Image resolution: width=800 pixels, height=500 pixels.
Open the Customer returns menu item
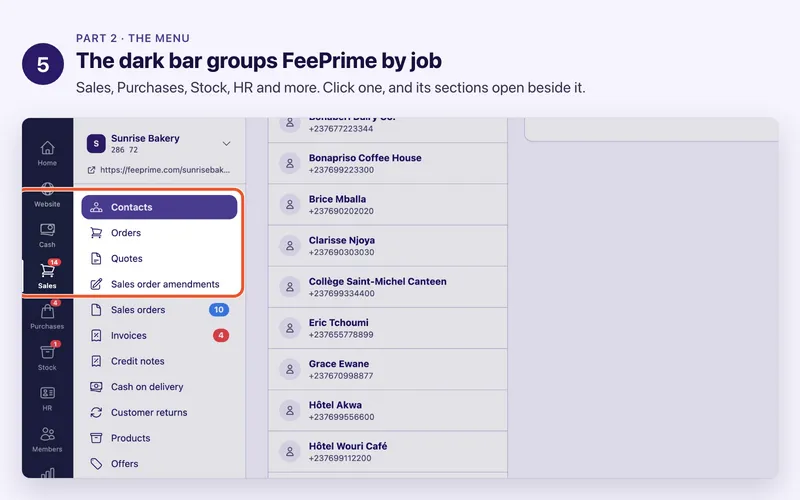159,412
